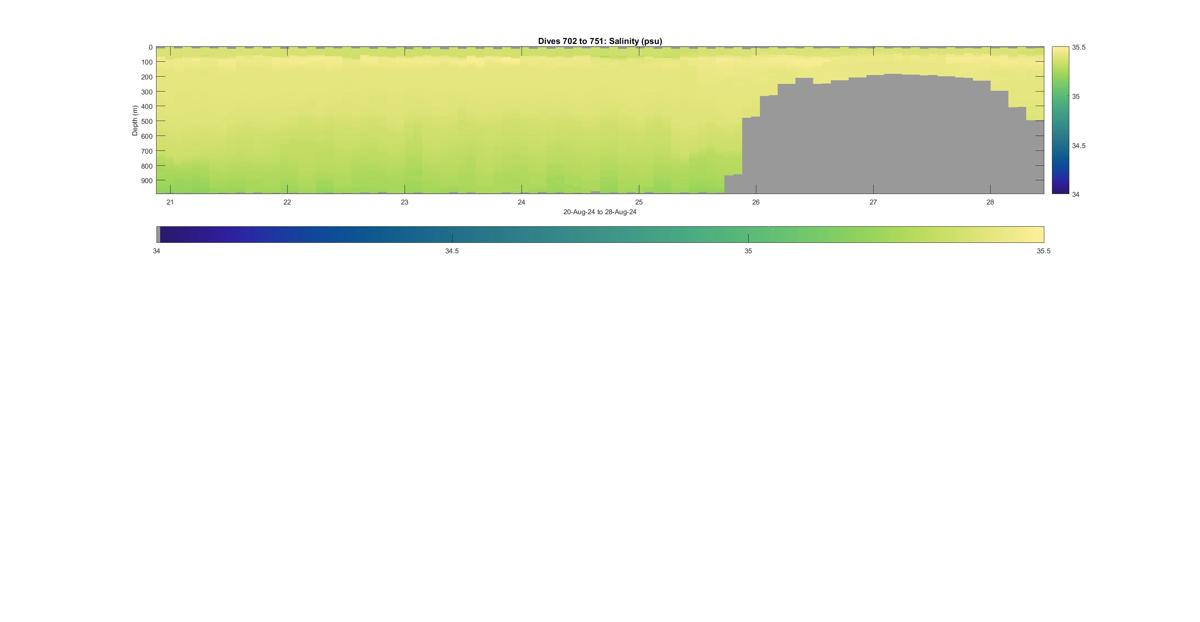Click the depth tick label '100'
The width and height of the screenshot is (1200, 622).
tap(146, 62)
